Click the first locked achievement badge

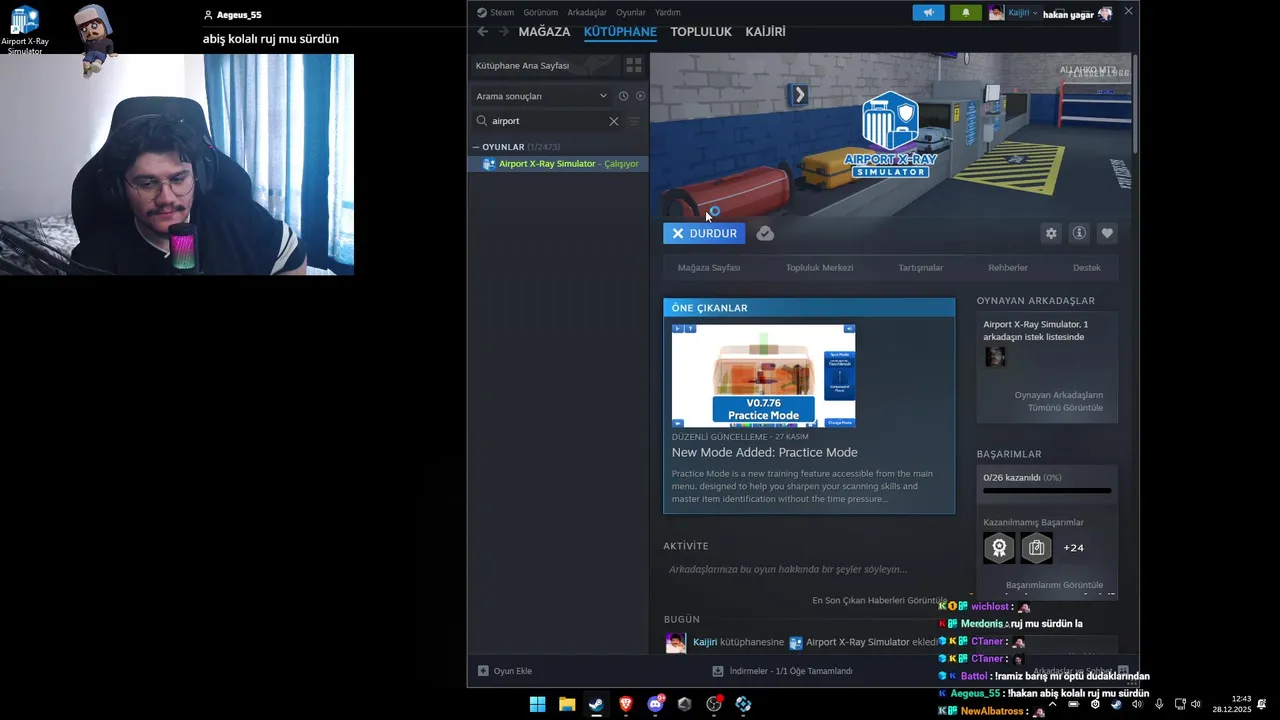point(999,548)
